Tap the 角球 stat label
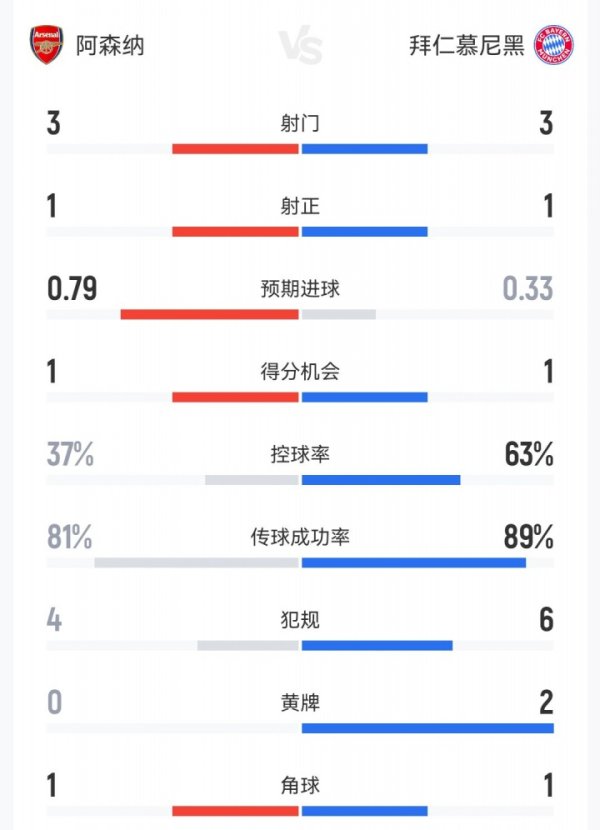The width and height of the screenshot is (600, 830). coord(300,786)
